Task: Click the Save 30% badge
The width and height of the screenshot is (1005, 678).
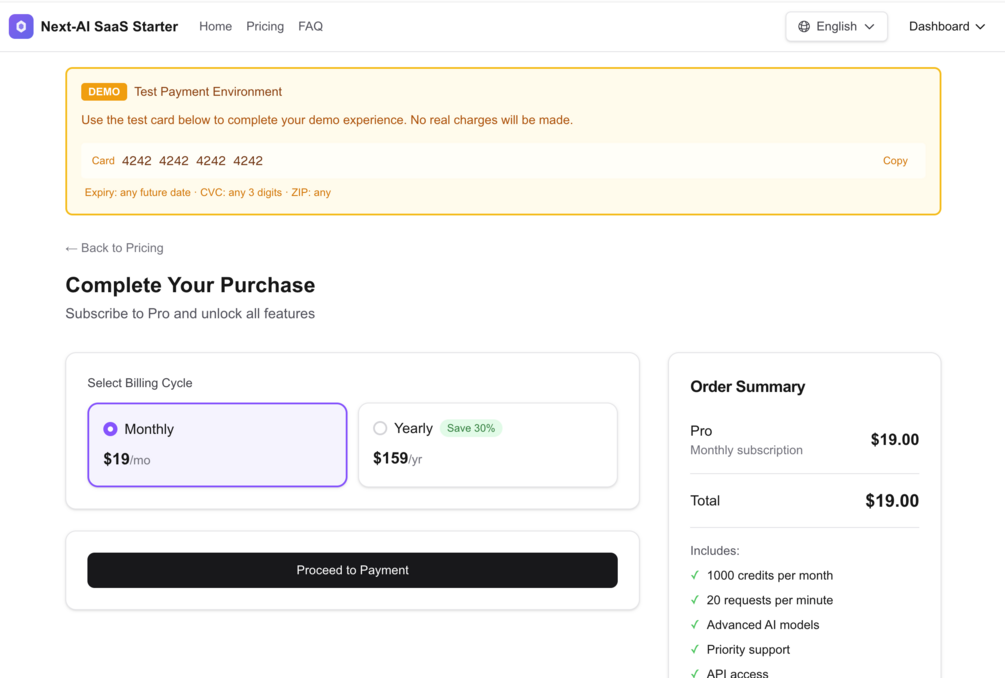Action: (x=471, y=428)
